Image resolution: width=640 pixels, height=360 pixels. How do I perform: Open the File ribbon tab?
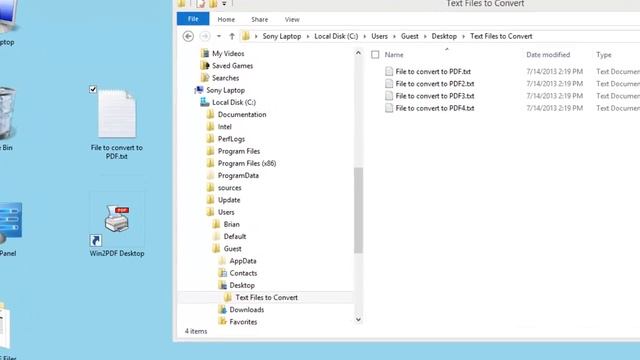(x=193, y=19)
